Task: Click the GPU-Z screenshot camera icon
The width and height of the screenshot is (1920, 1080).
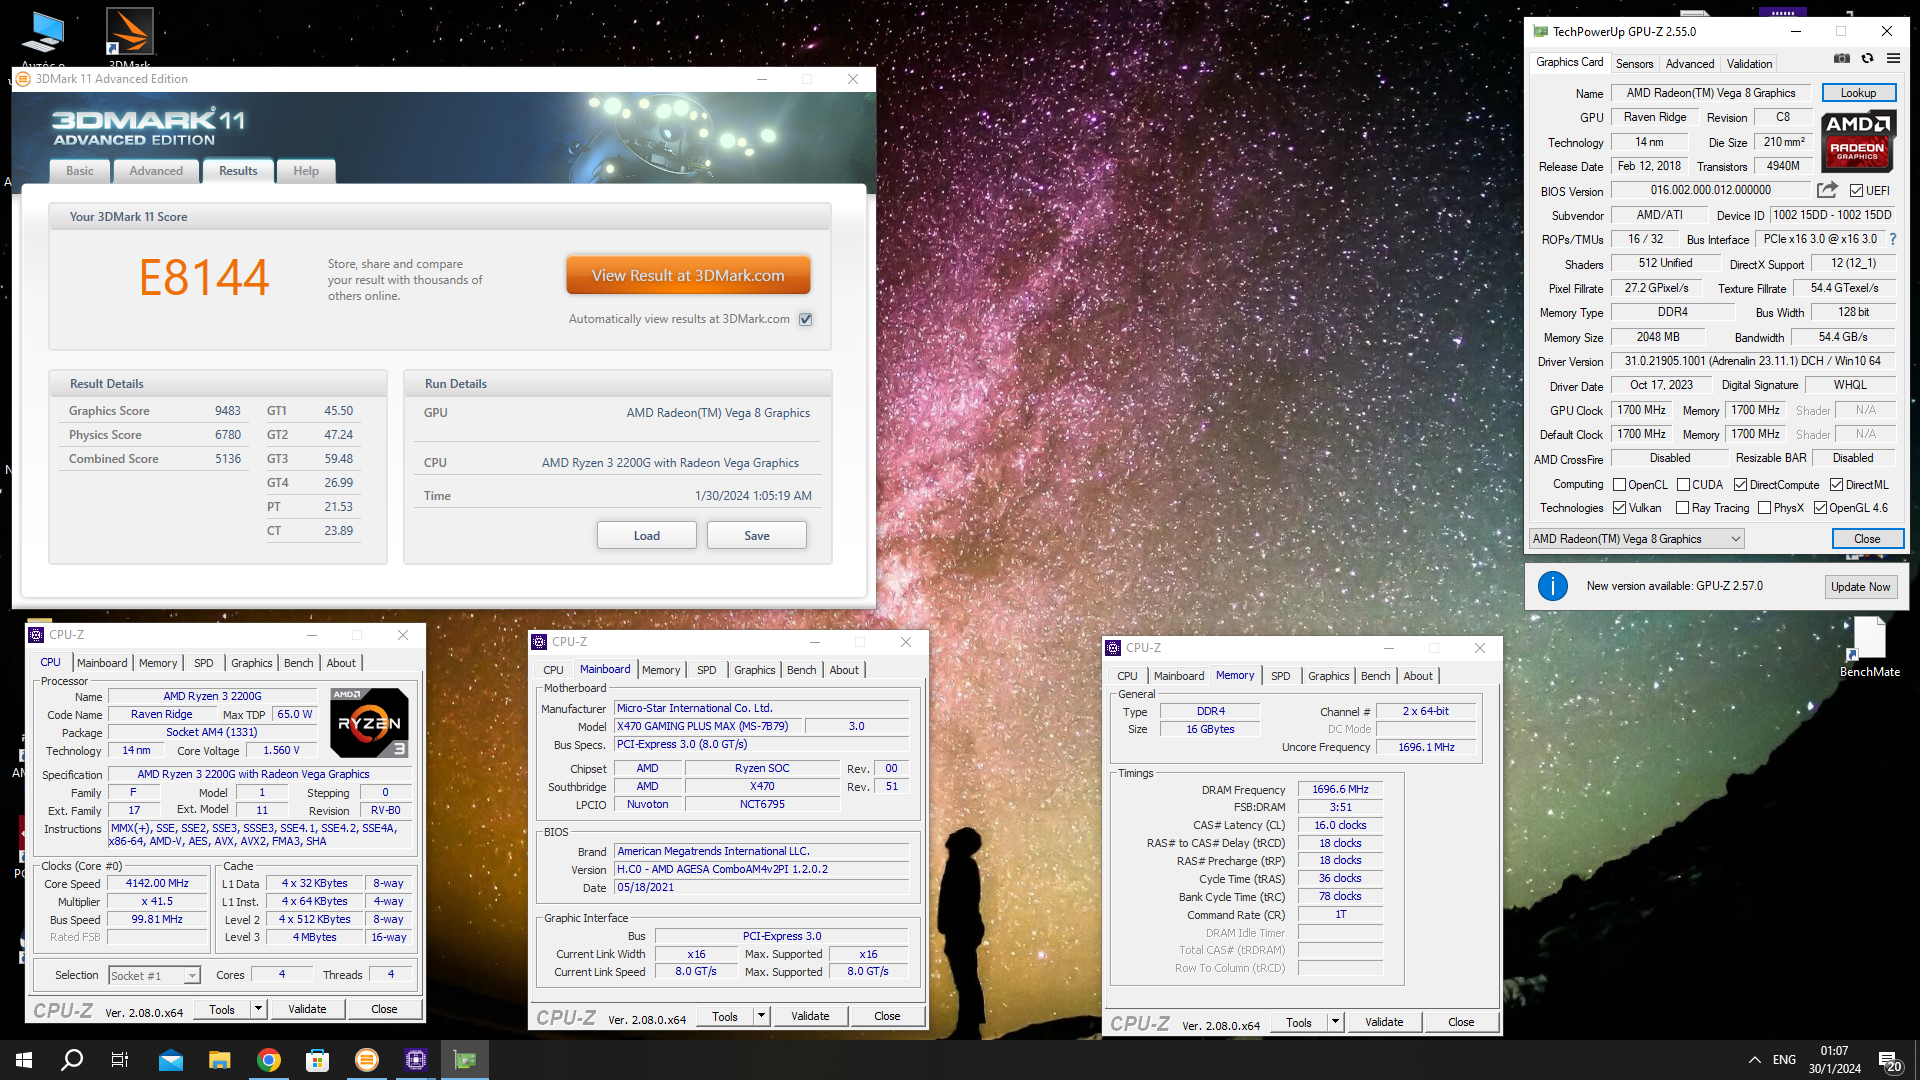Action: coord(1841,60)
